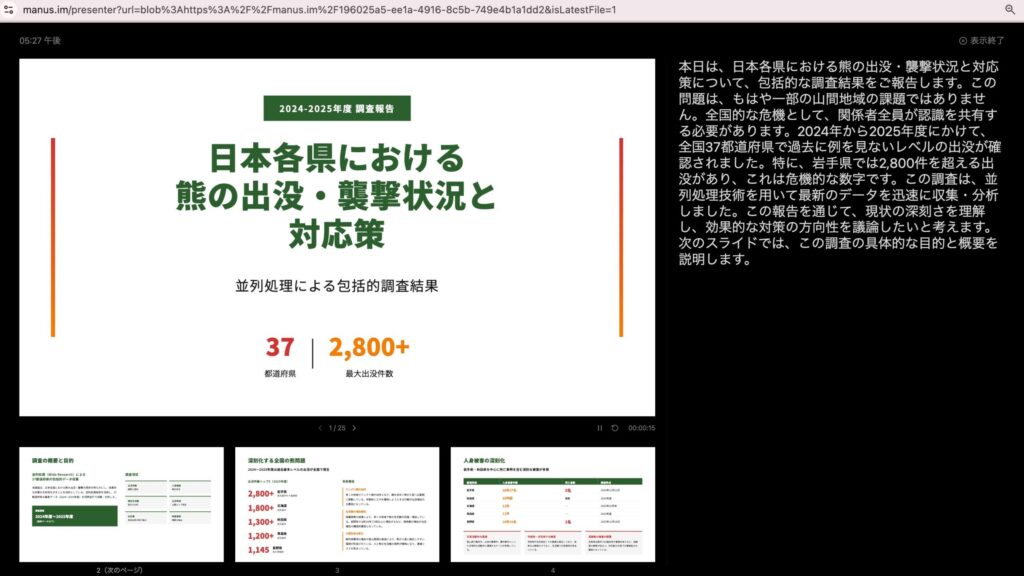This screenshot has height=576, width=1024.
Task: Pause the presentation timer
Action: point(600,428)
